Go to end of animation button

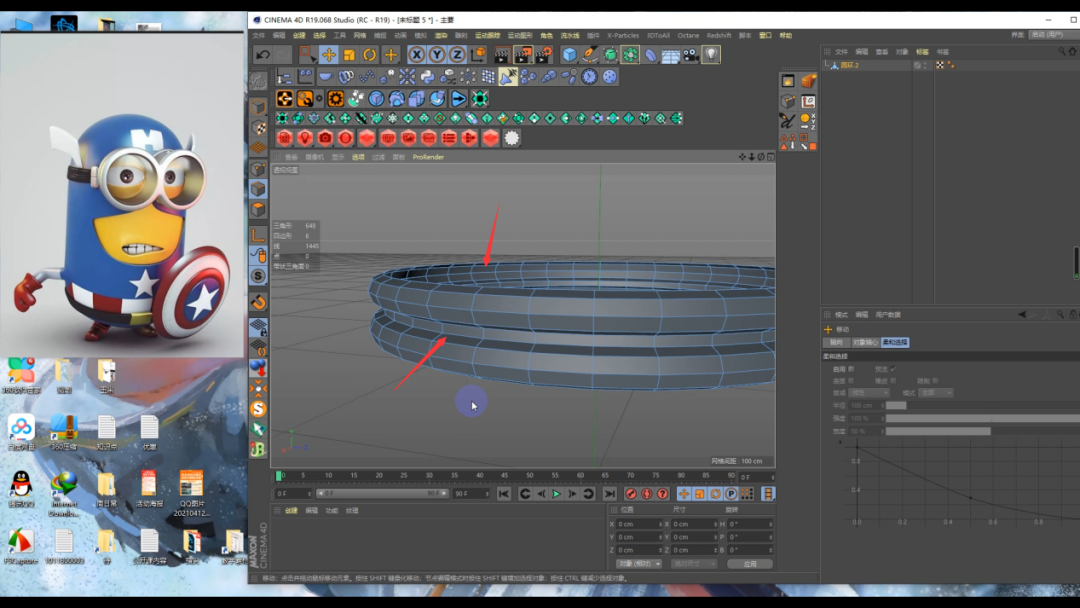point(610,494)
